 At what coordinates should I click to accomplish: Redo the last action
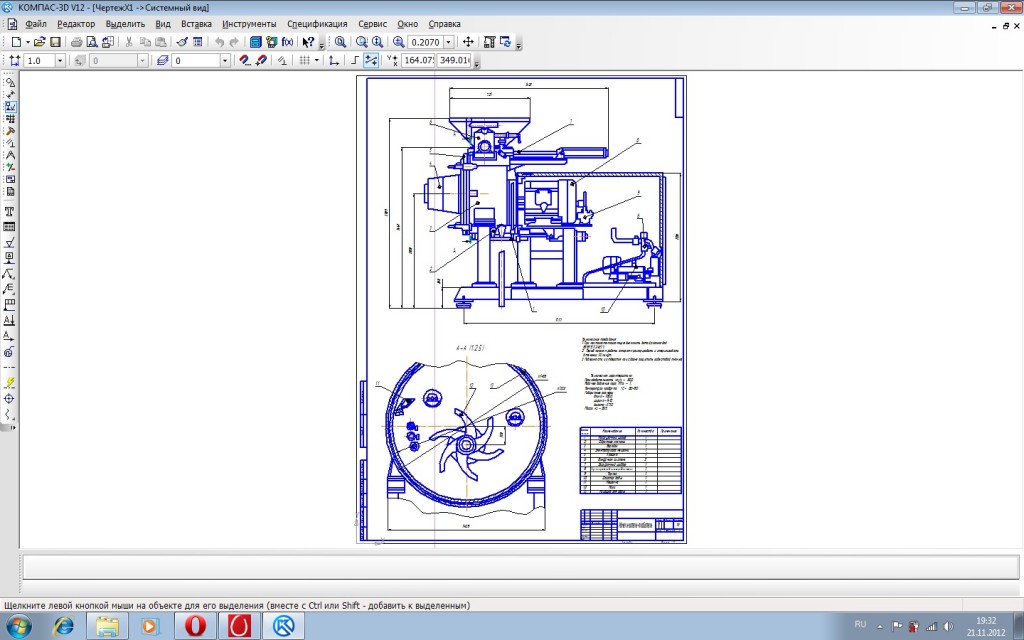pos(234,42)
